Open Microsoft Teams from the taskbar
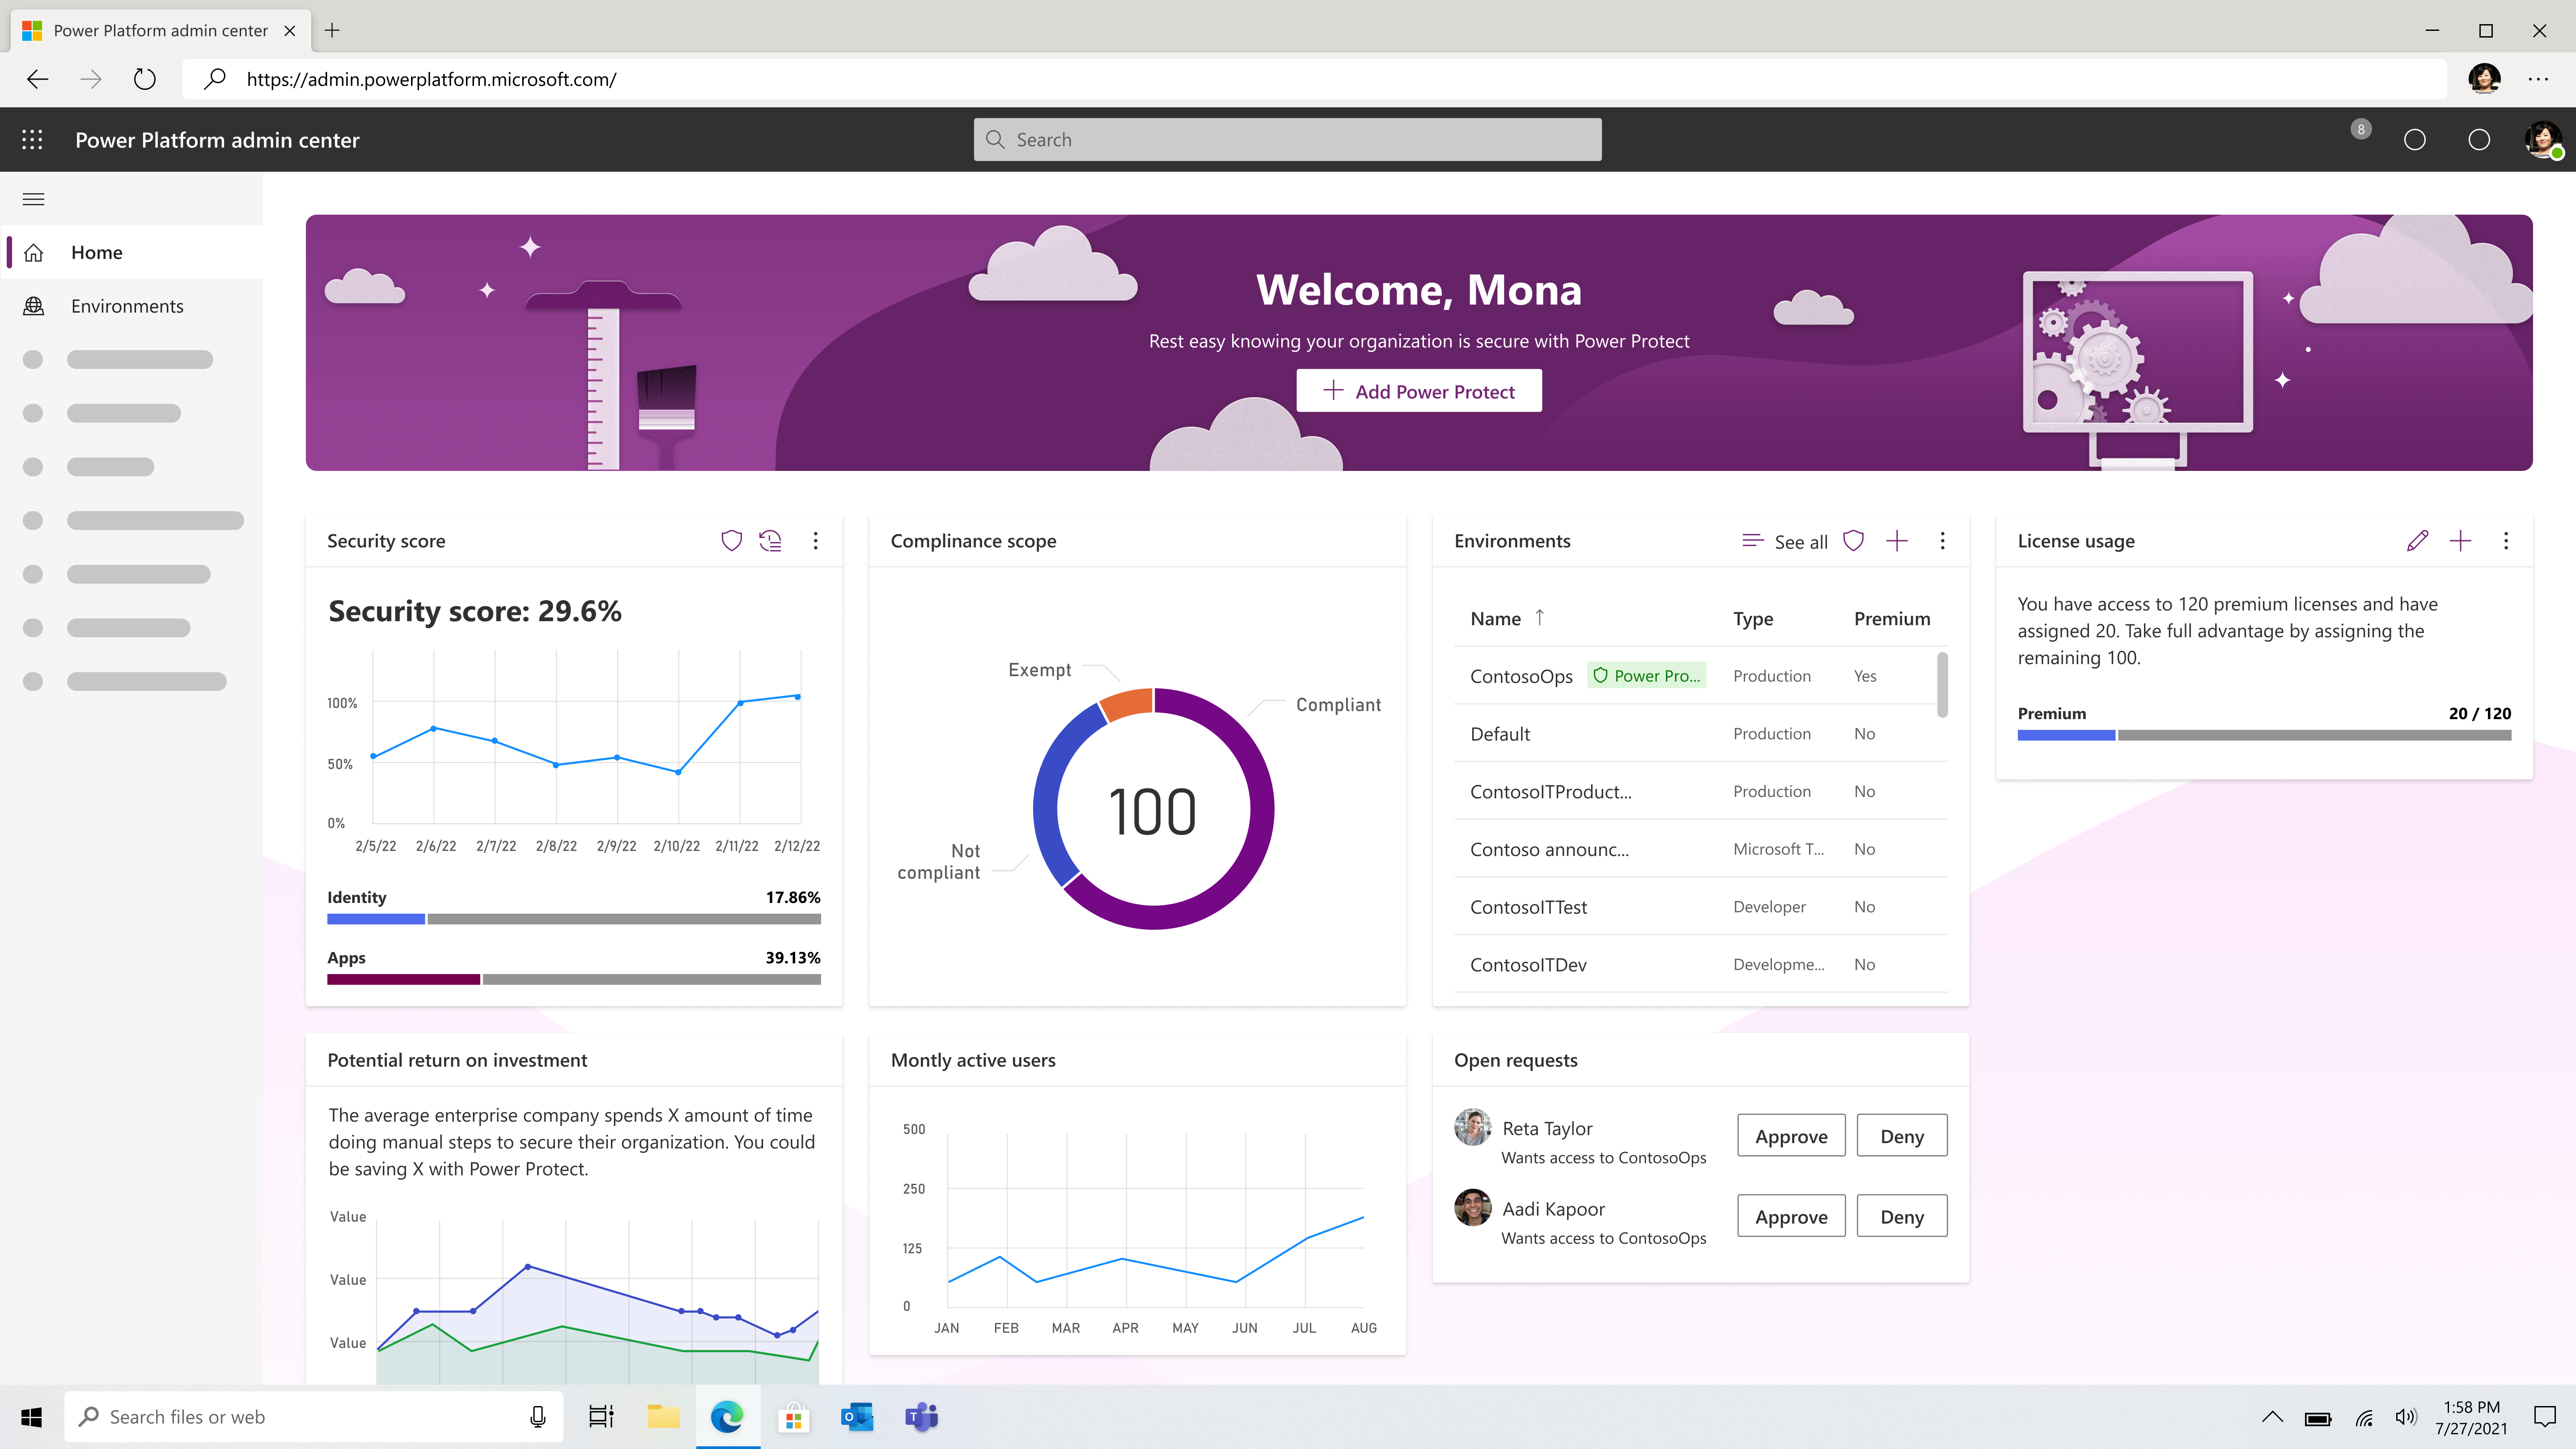 921,1417
